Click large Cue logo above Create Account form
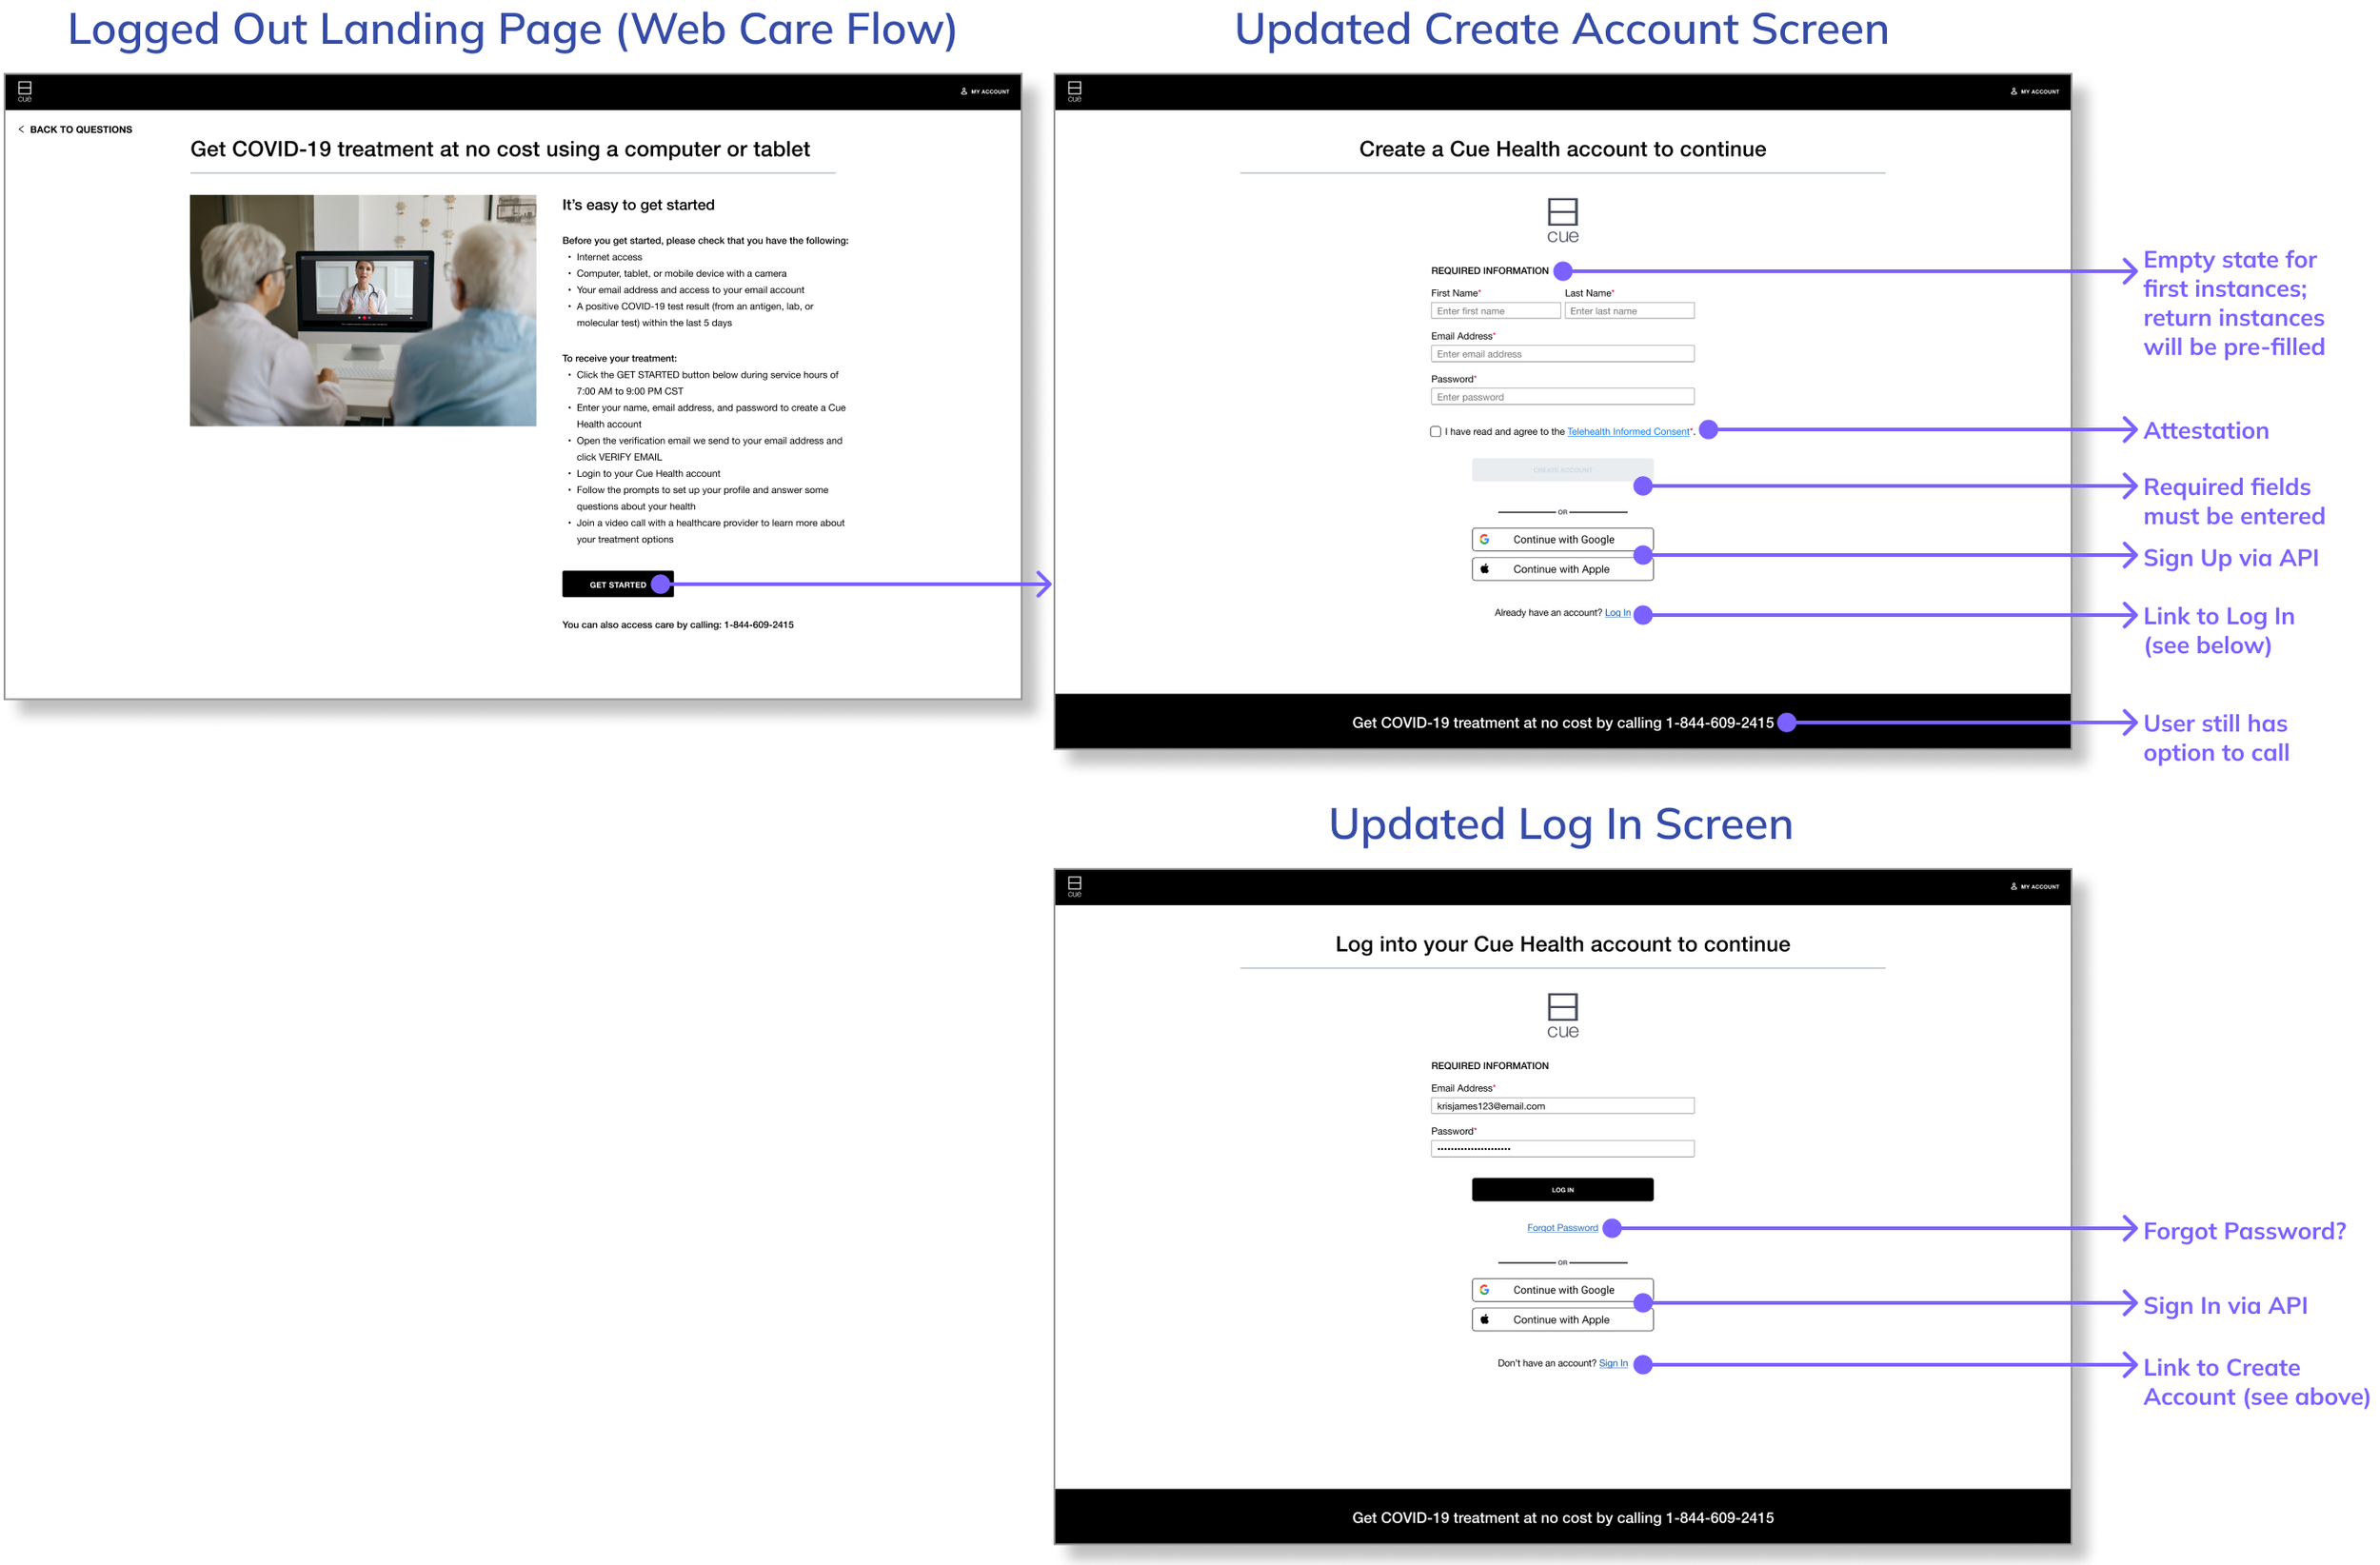 [x=1562, y=220]
